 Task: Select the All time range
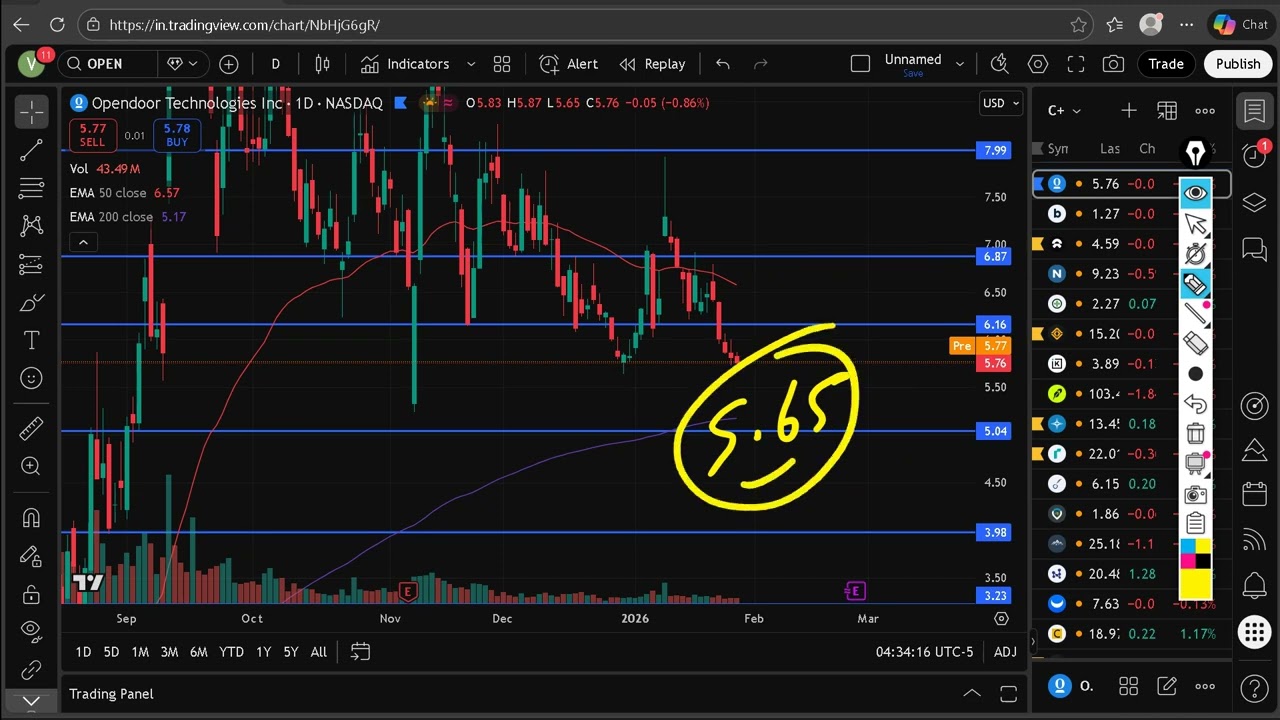tap(318, 652)
